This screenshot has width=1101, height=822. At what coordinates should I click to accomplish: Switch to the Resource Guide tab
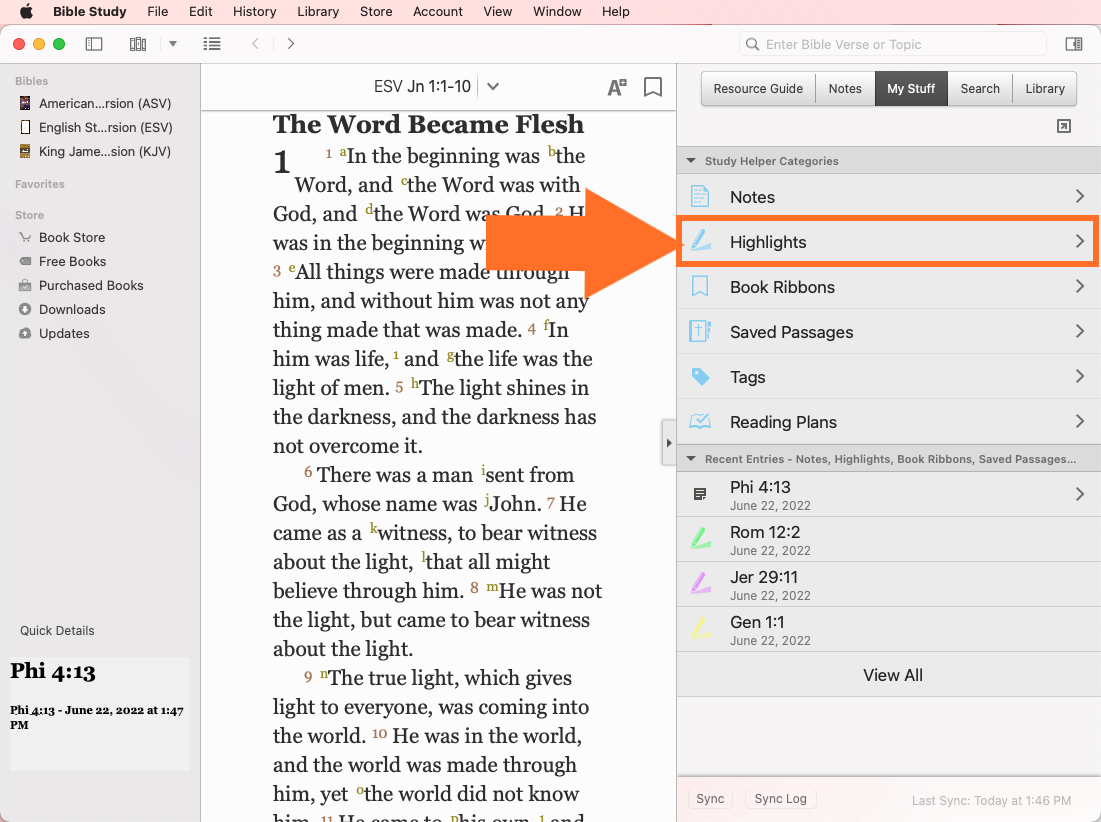(758, 88)
